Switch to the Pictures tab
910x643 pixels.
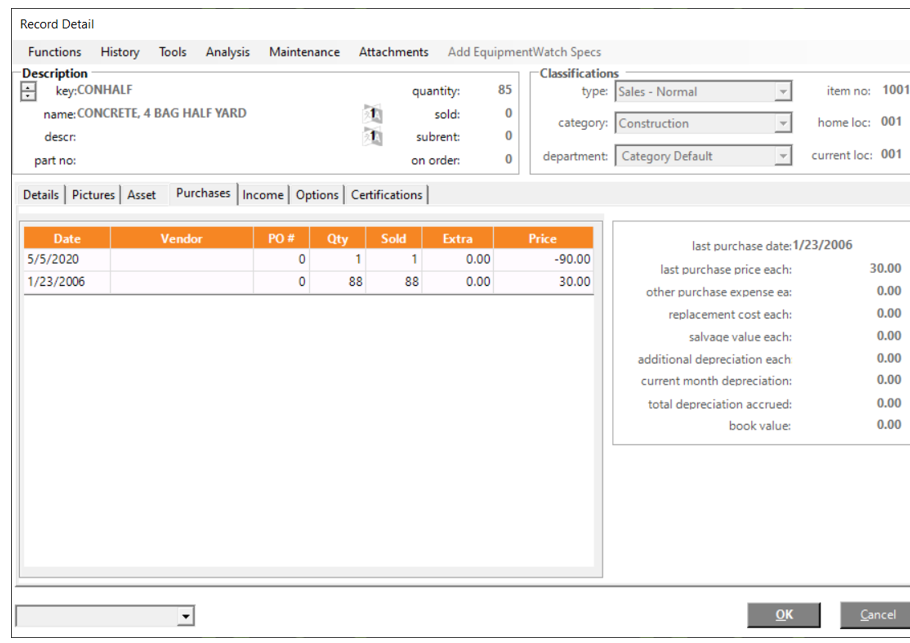point(93,195)
